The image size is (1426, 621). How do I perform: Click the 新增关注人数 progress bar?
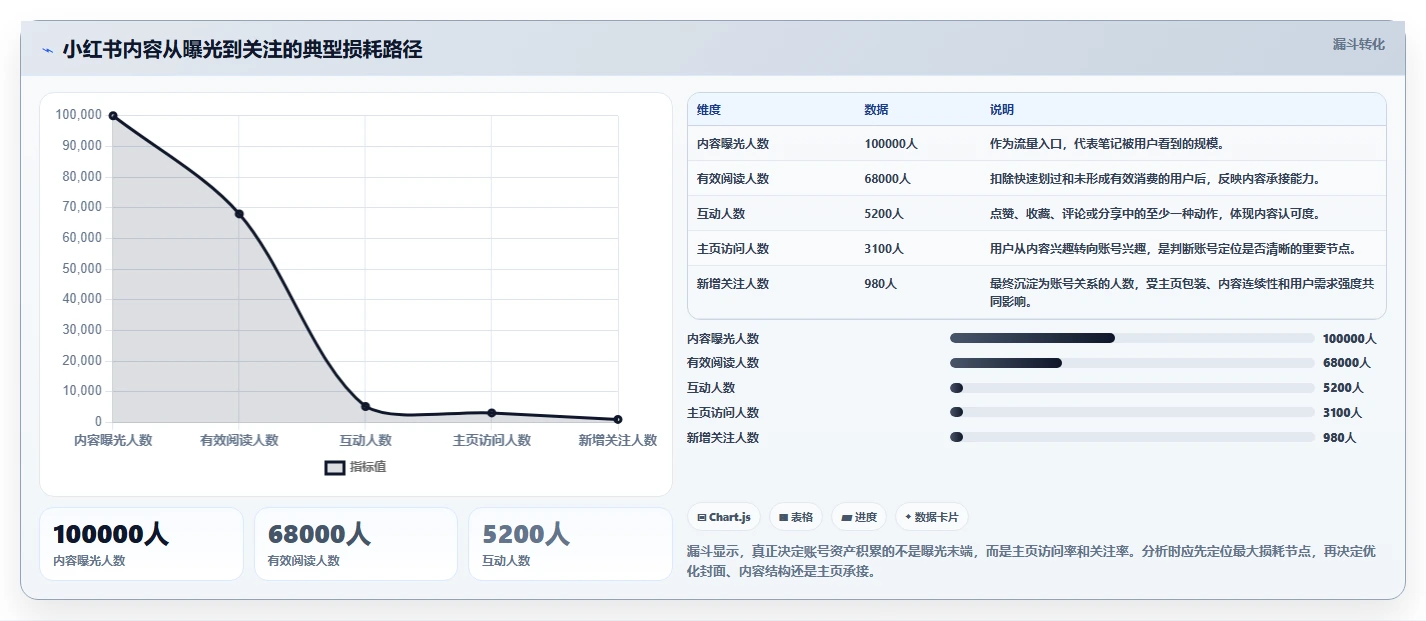click(1132, 437)
